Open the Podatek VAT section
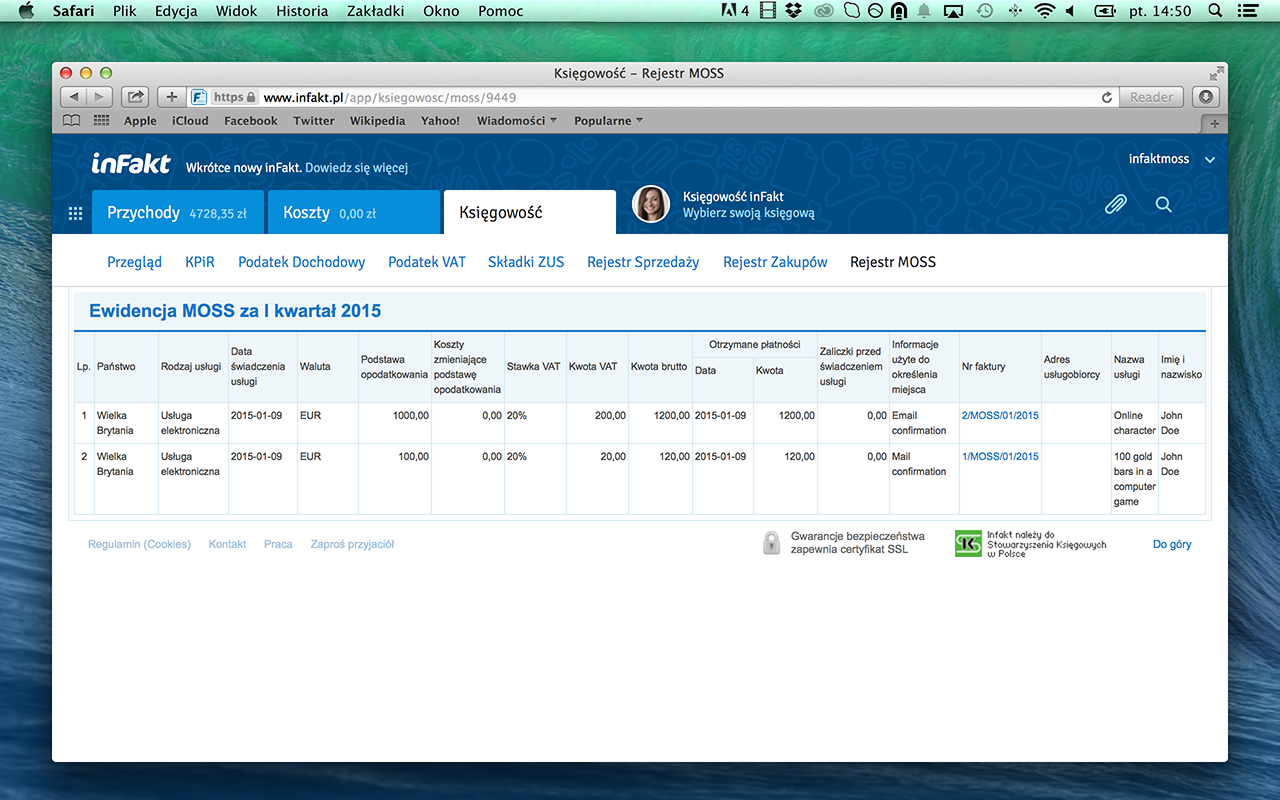Image resolution: width=1280 pixels, height=800 pixels. [x=427, y=262]
